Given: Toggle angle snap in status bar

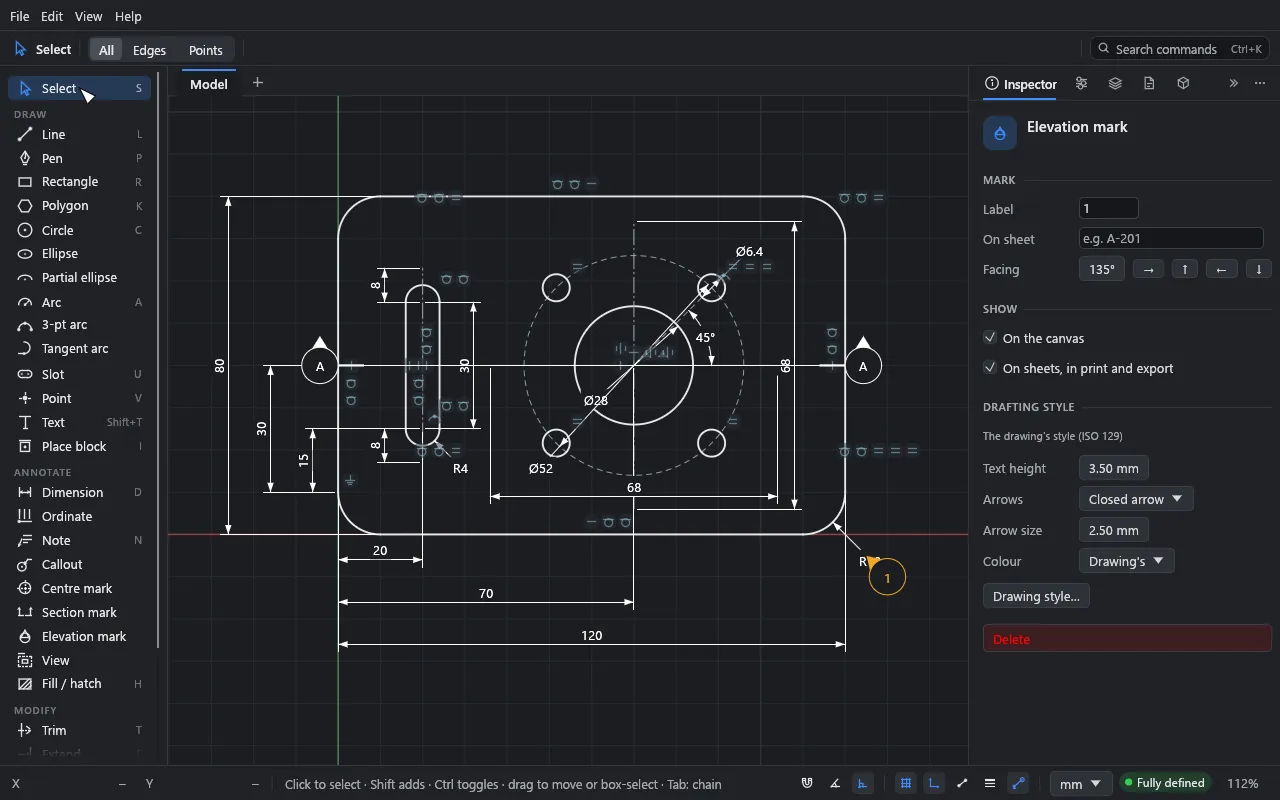Looking at the screenshot, I should click(835, 784).
